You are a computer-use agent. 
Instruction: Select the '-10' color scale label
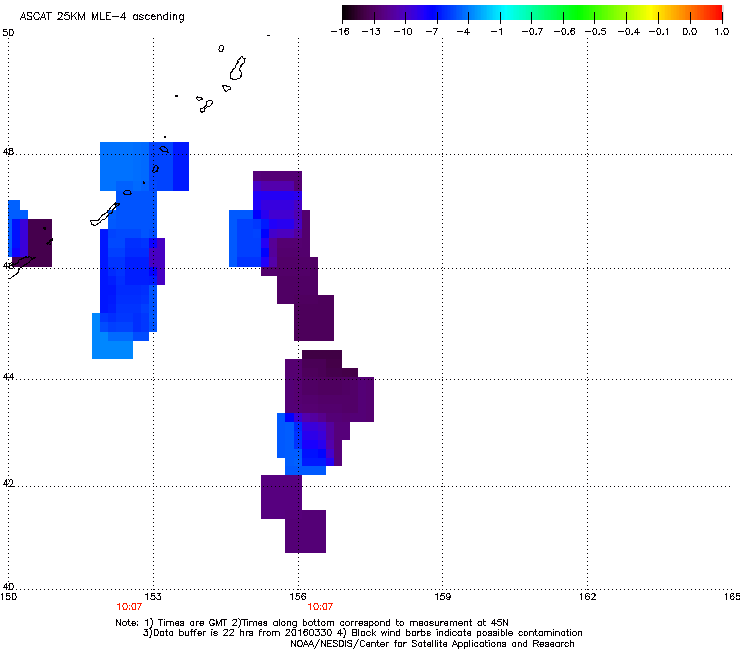pyautogui.click(x=403, y=32)
